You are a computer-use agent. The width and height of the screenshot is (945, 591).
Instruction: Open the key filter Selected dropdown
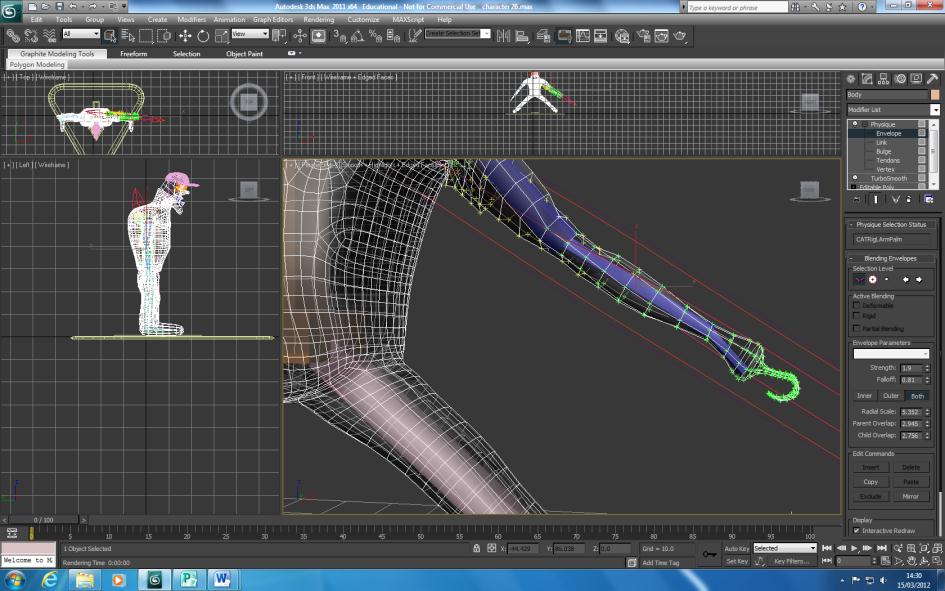(785, 548)
